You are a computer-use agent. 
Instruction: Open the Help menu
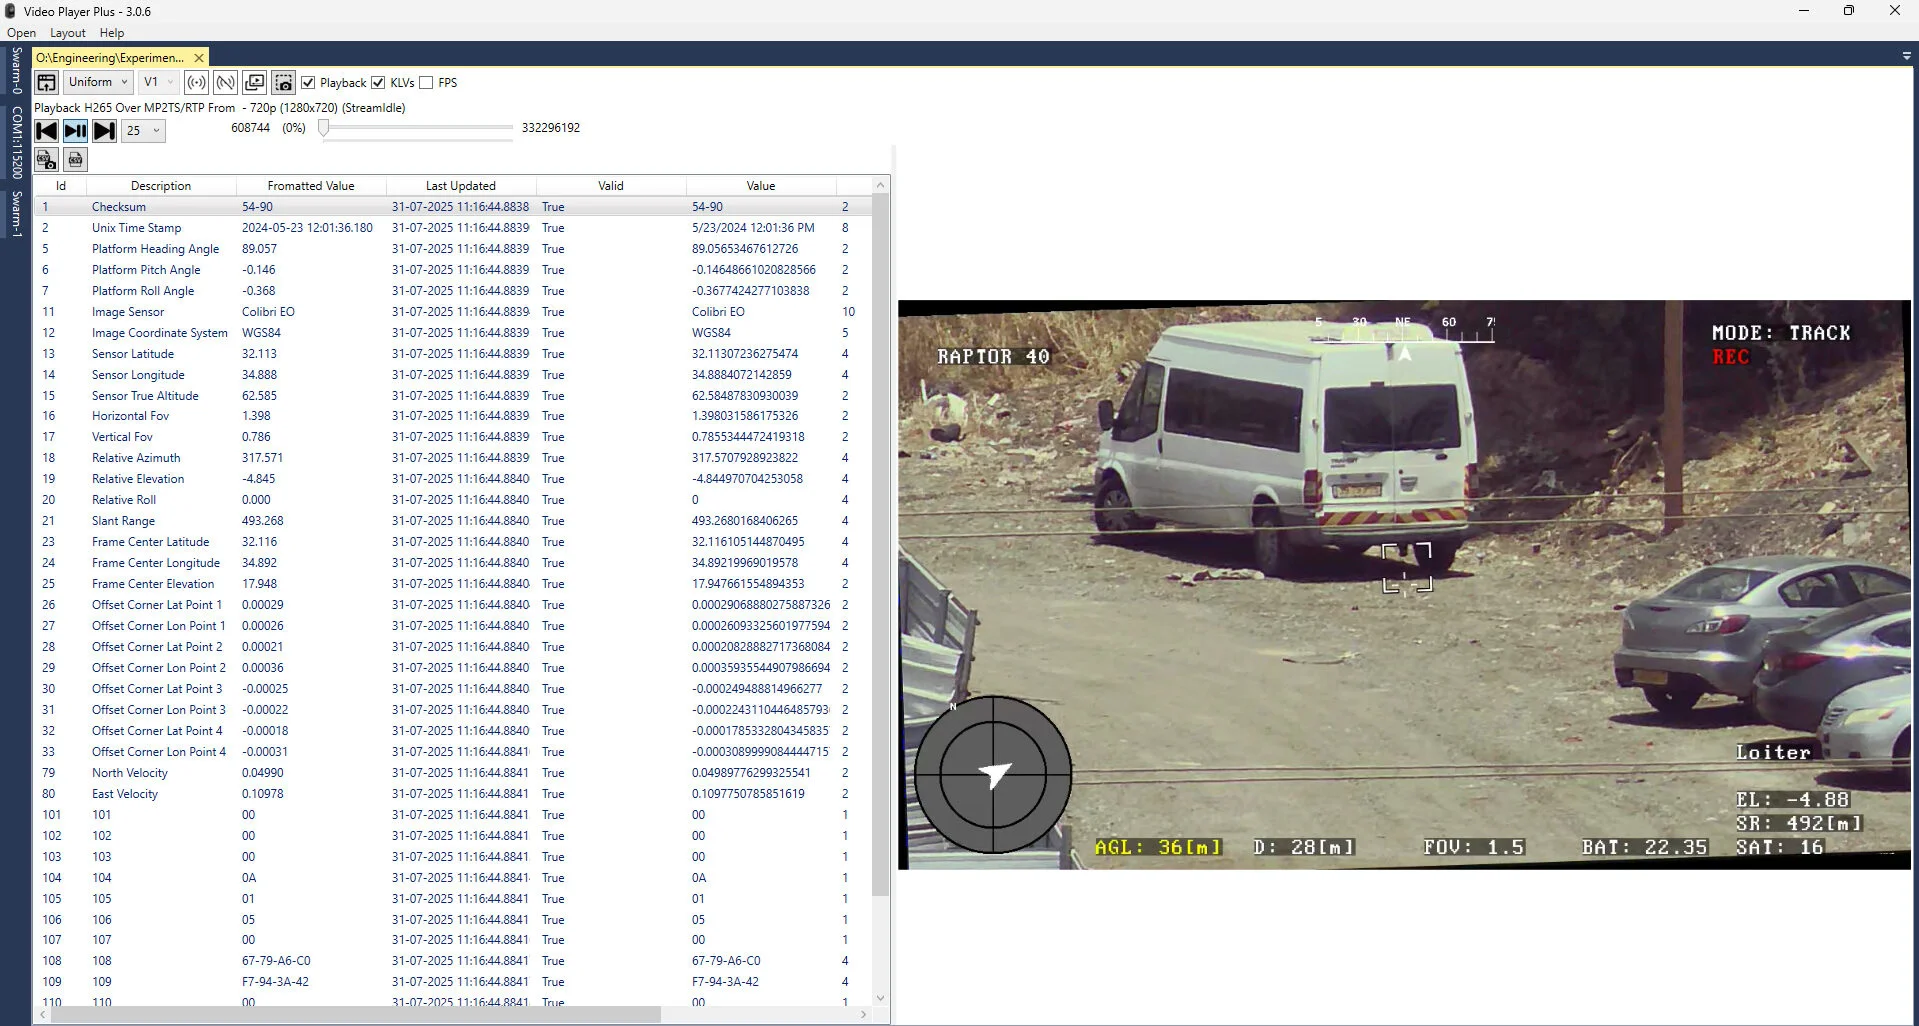(x=112, y=33)
